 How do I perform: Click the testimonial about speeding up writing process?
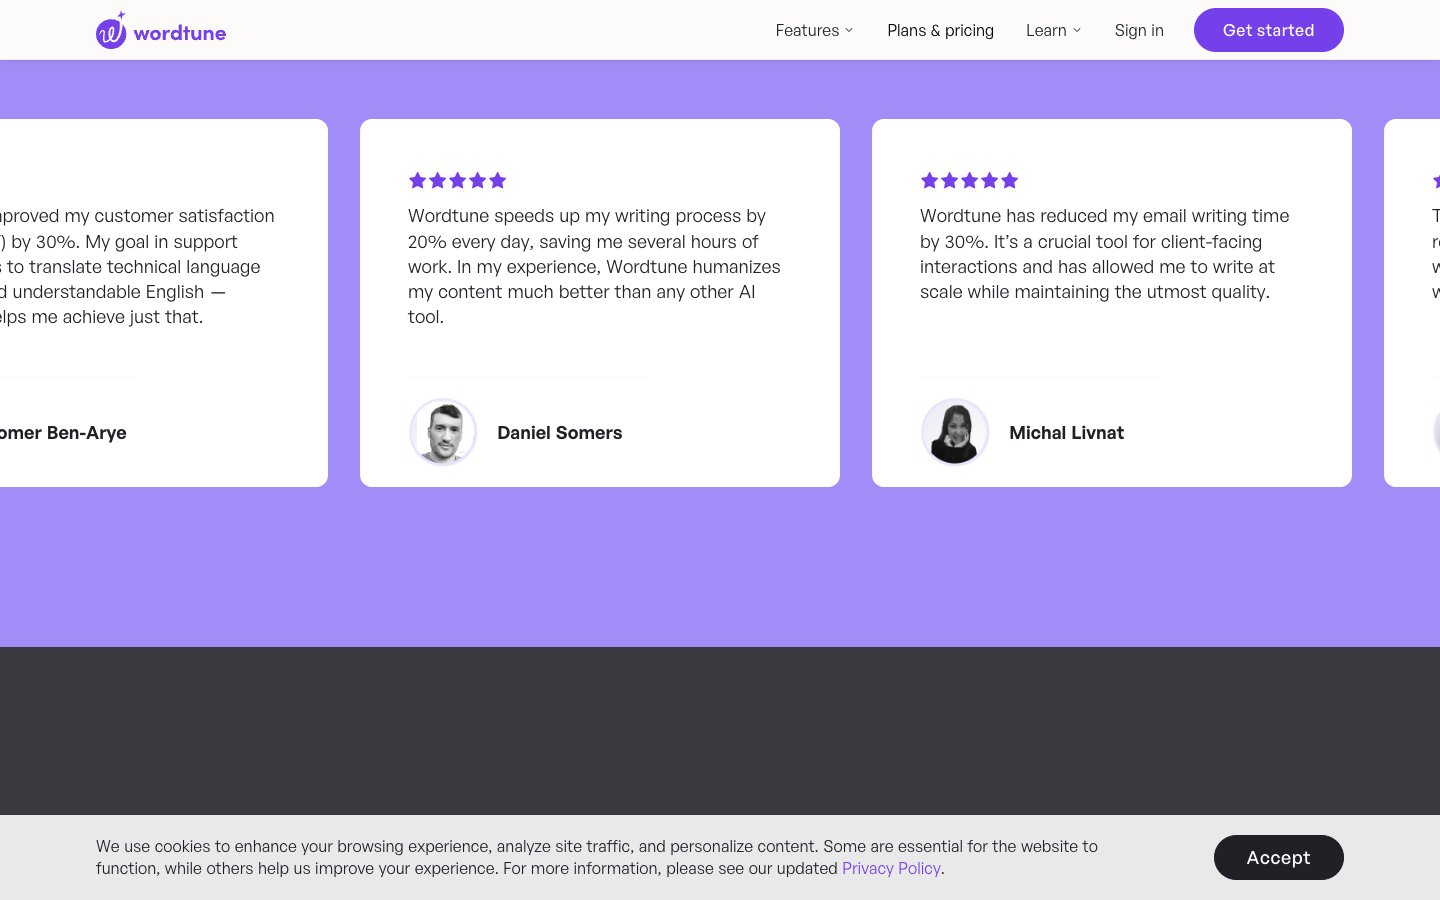pyautogui.click(x=594, y=266)
